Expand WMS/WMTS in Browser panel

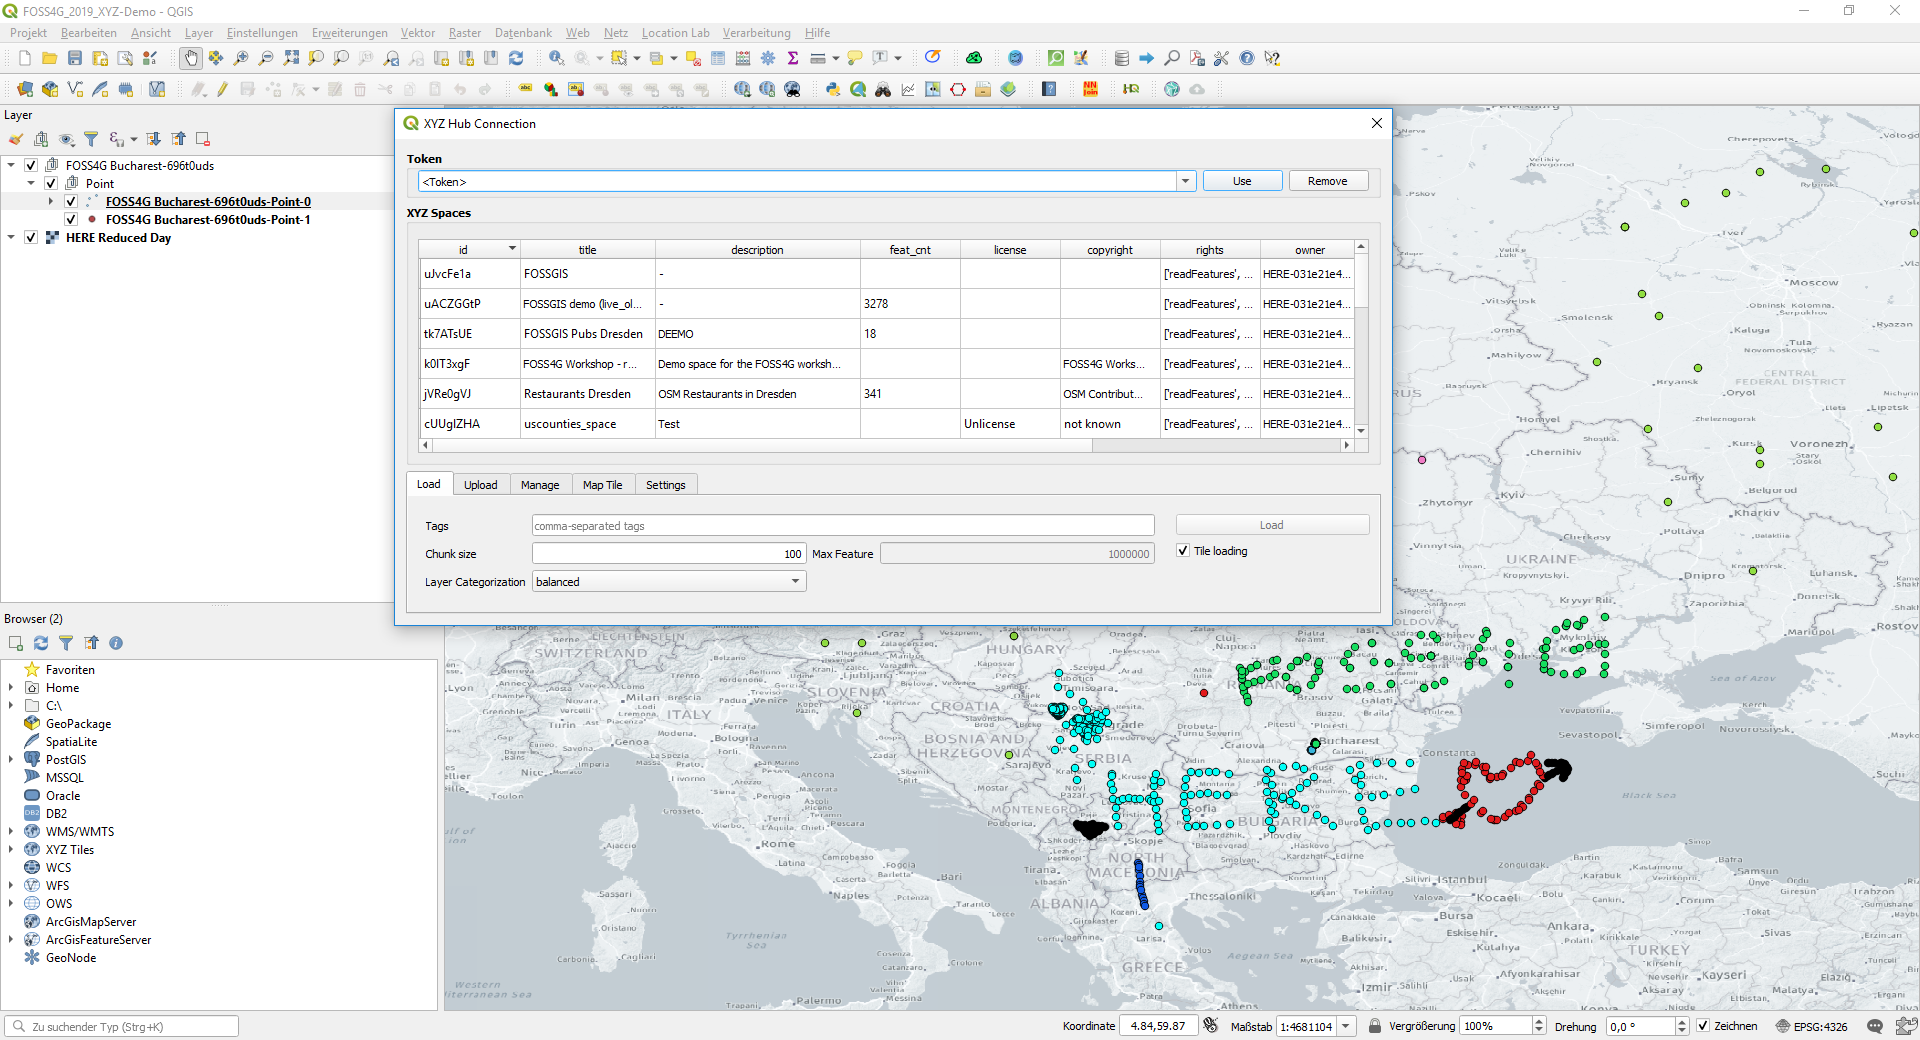coord(11,831)
